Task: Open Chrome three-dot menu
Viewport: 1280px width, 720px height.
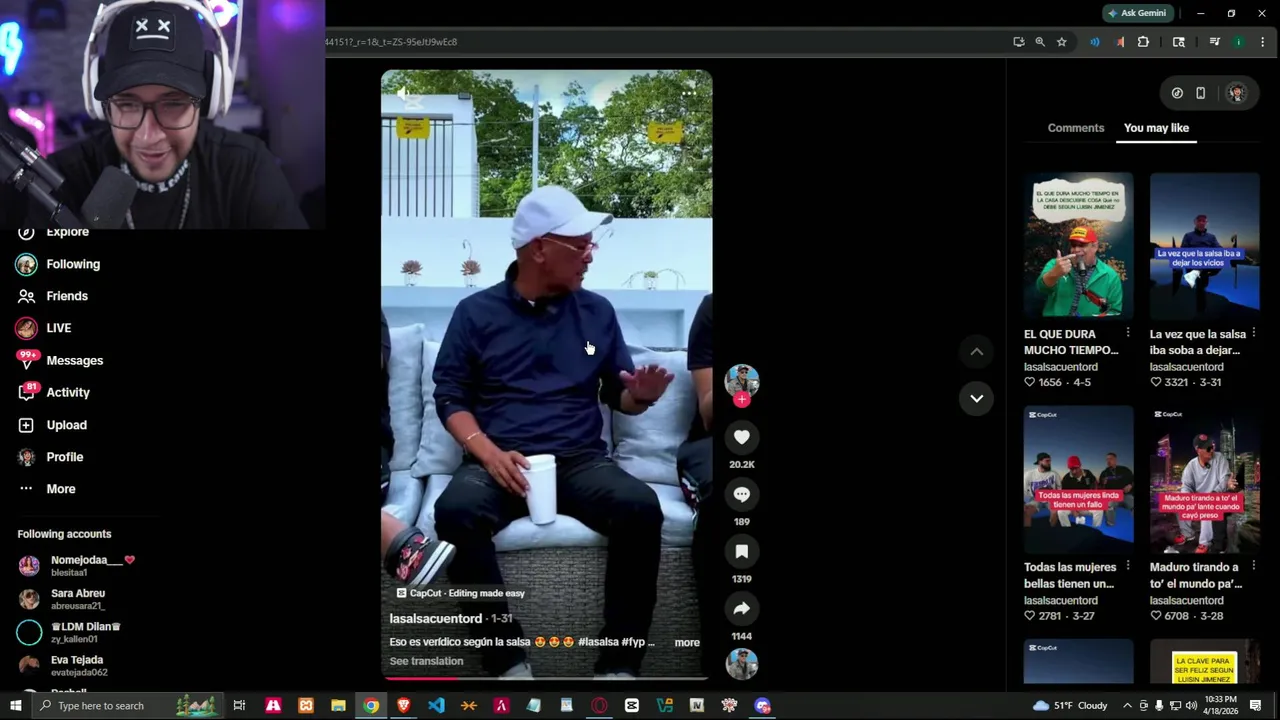Action: [1262, 42]
